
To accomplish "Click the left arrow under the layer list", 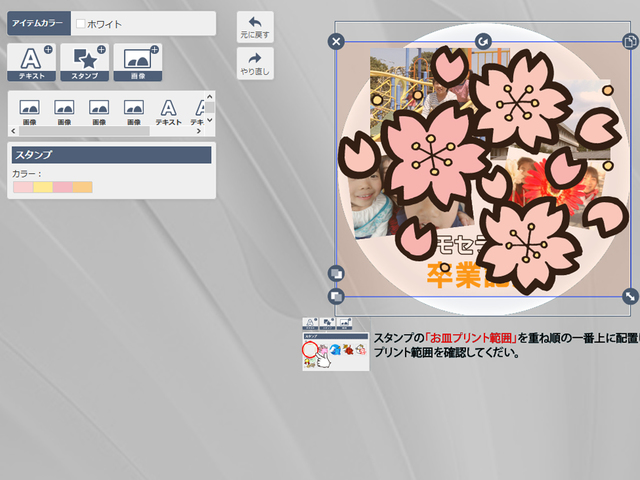I will 13,131.
